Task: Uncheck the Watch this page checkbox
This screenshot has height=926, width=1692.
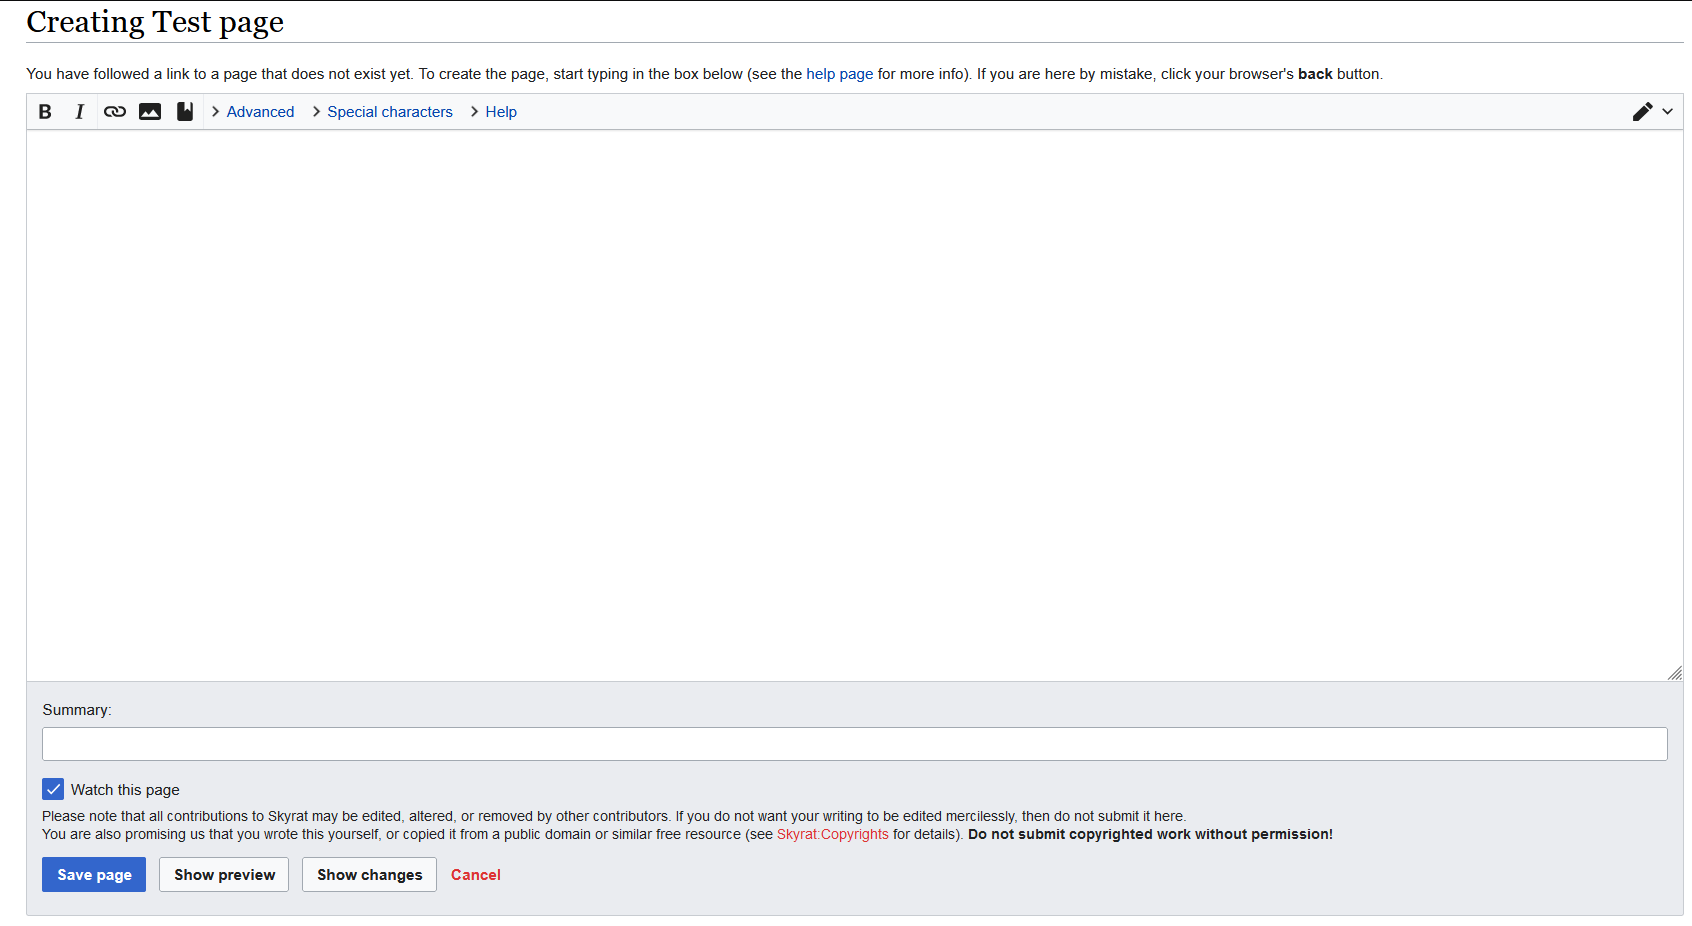Action: coord(53,789)
